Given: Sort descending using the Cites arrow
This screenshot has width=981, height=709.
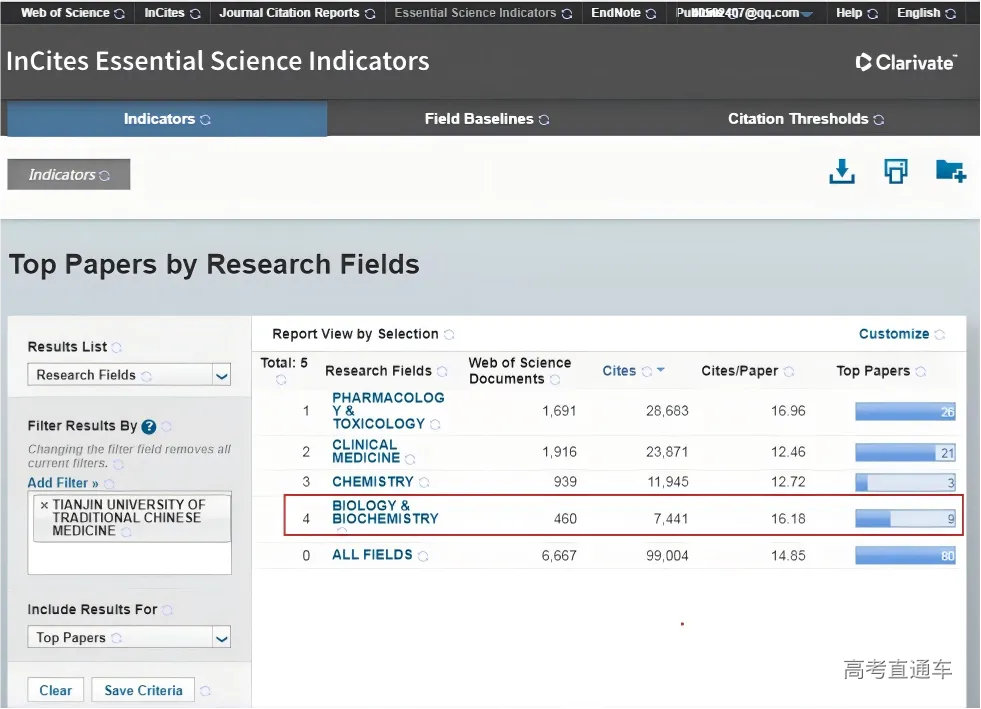Looking at the screenshot, I should coord(660,371).
